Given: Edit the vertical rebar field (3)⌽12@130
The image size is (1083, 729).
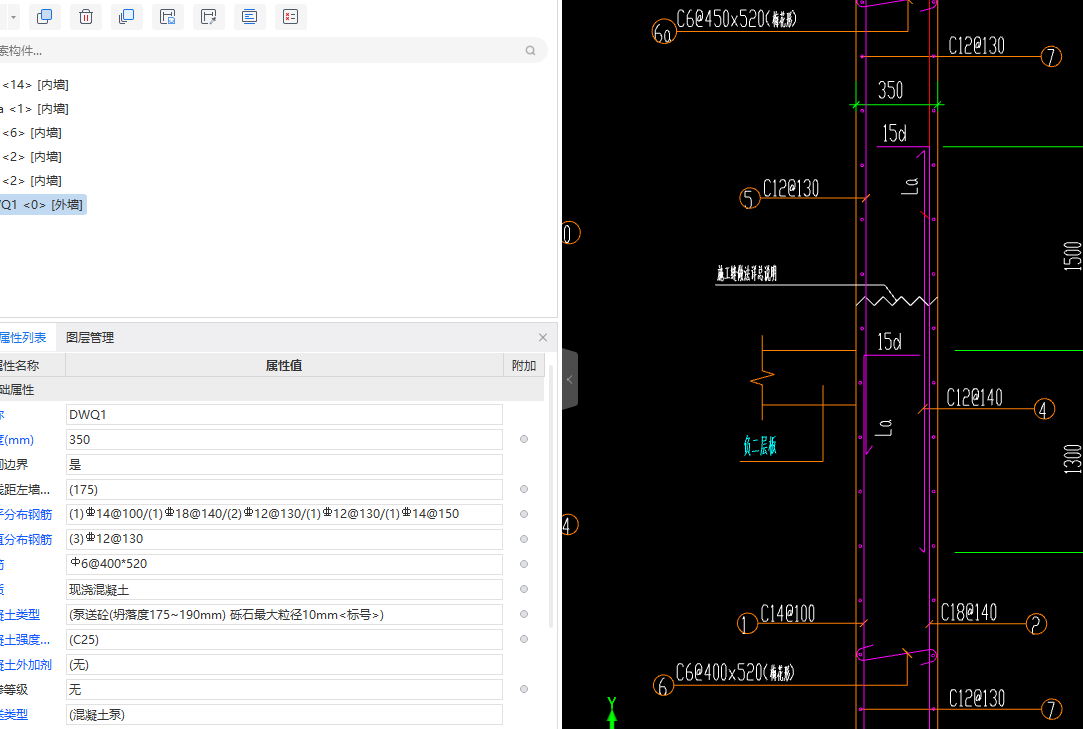Looking at the screenshot, I should (284, 539).
